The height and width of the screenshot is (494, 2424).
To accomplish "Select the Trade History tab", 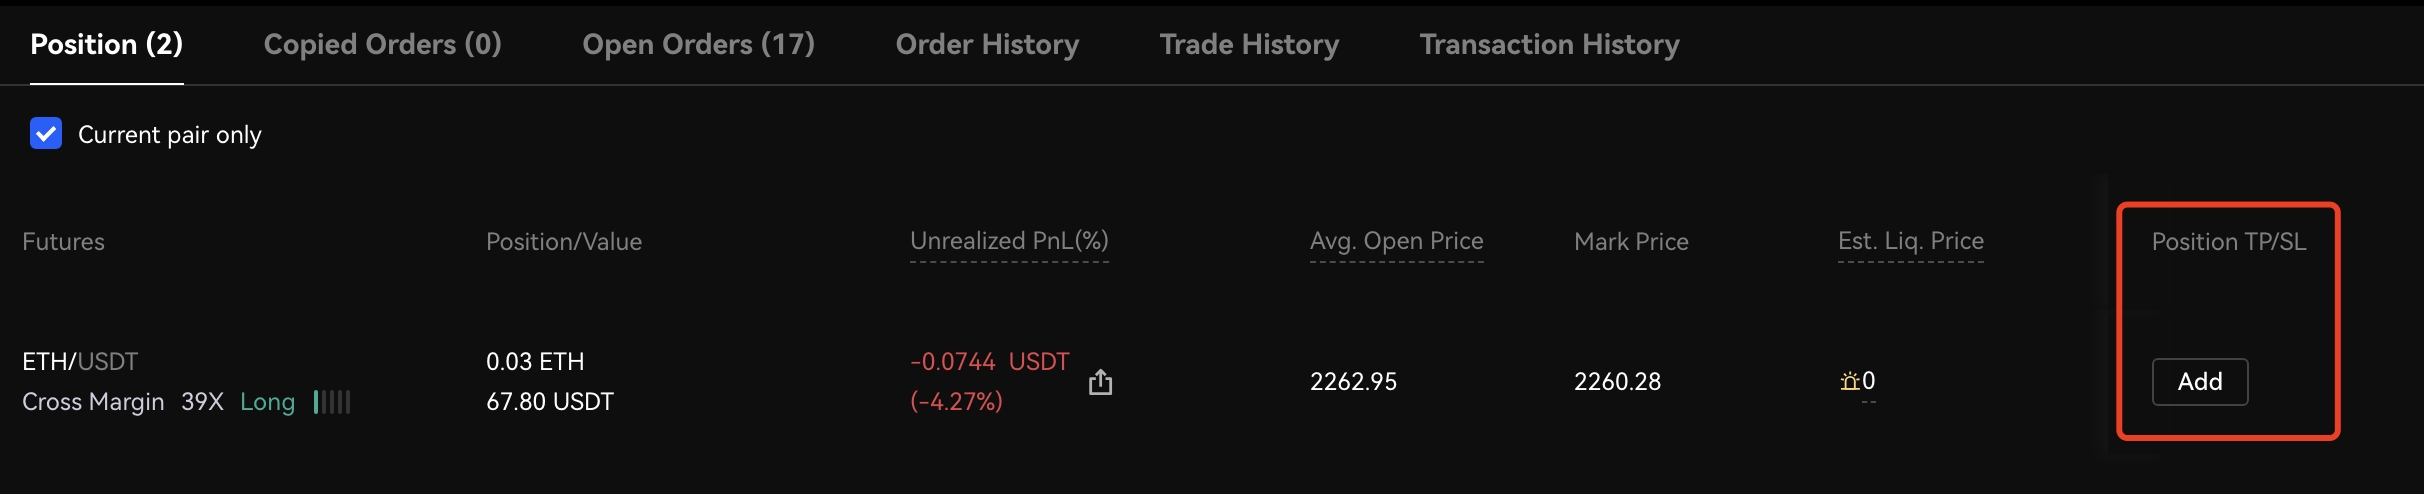I will tap(1249, 44).
